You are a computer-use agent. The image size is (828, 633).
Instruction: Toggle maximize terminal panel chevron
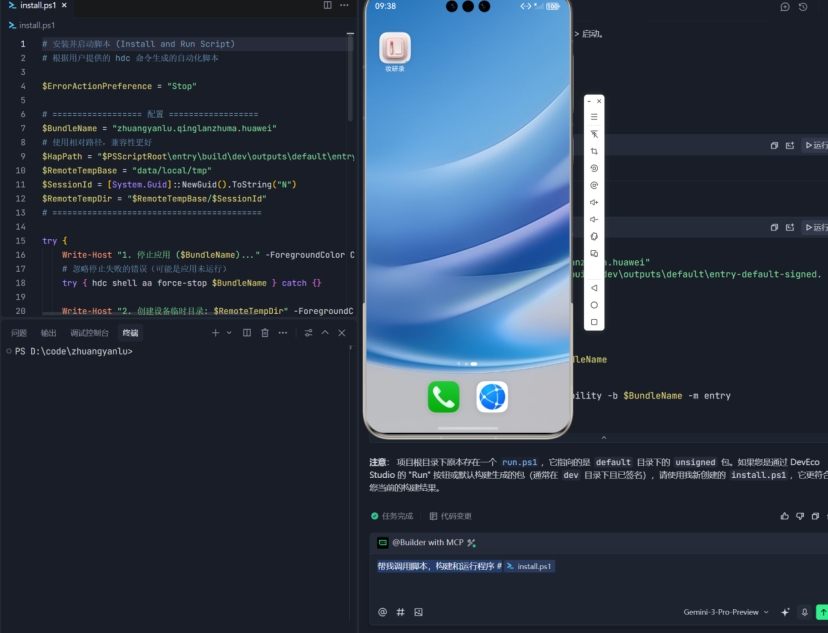point(325,333)
